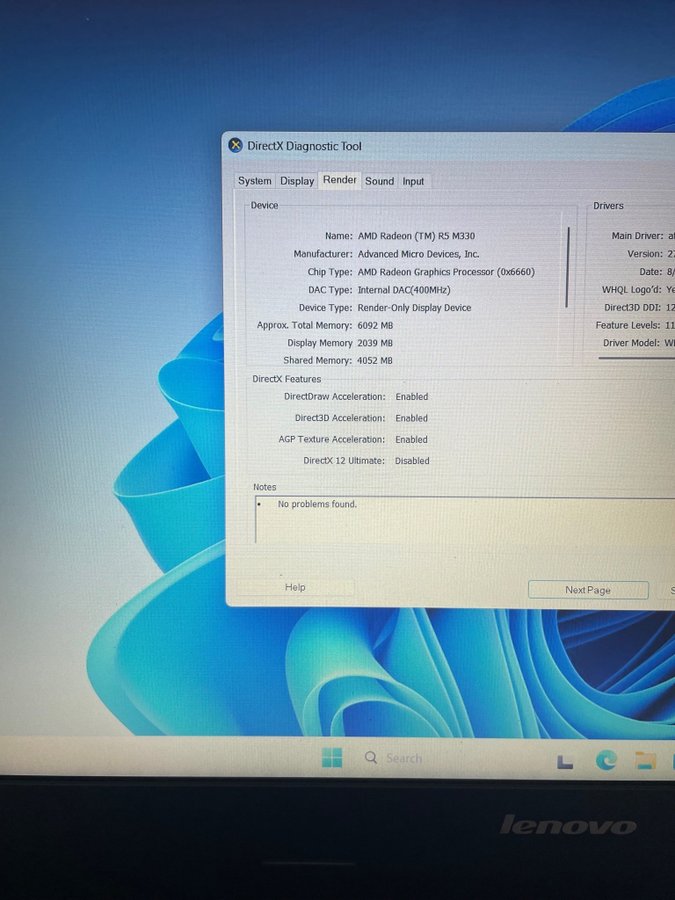The height and width of the screenshot is (900, 675).
Task: Click the Chip Type value text
Action: tap(446, 272)
